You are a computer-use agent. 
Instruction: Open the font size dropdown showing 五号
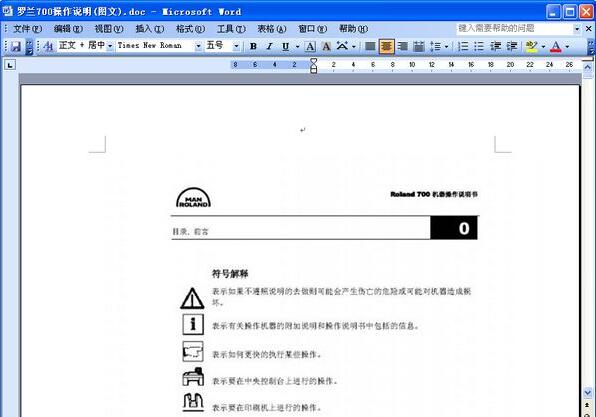pos(236,46)
